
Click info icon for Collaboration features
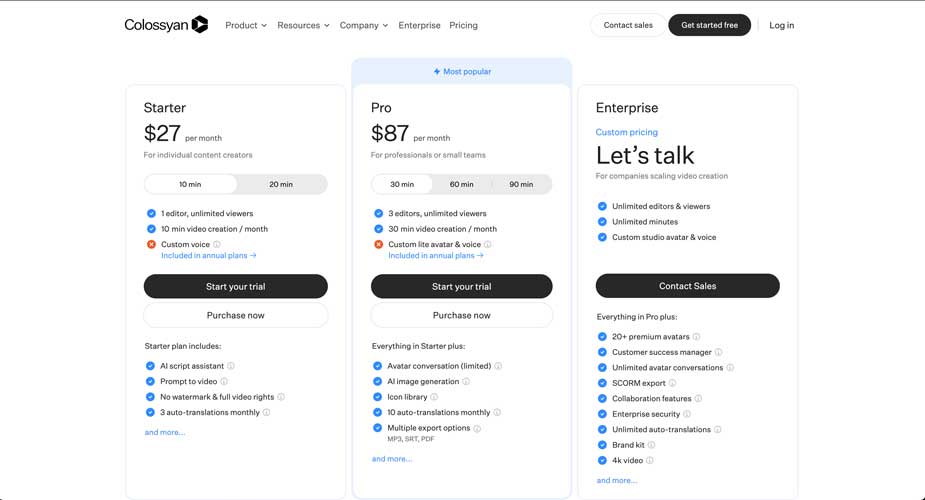coord(698,399)
